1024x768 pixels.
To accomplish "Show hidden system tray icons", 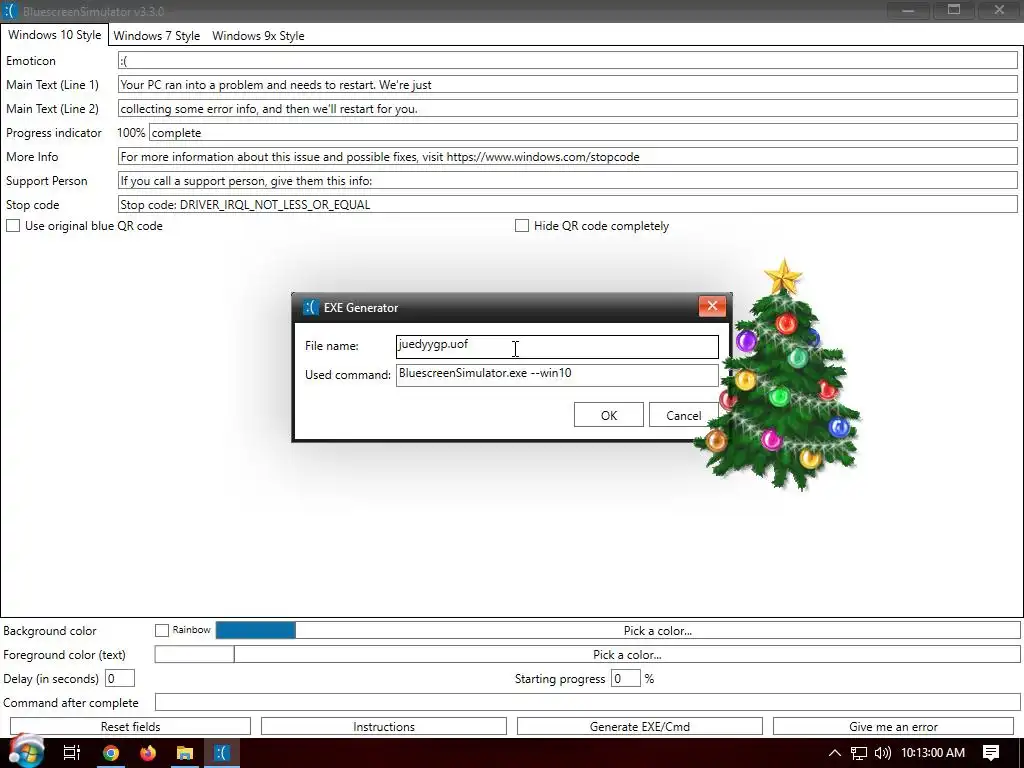I will click(x=835, y=753).
